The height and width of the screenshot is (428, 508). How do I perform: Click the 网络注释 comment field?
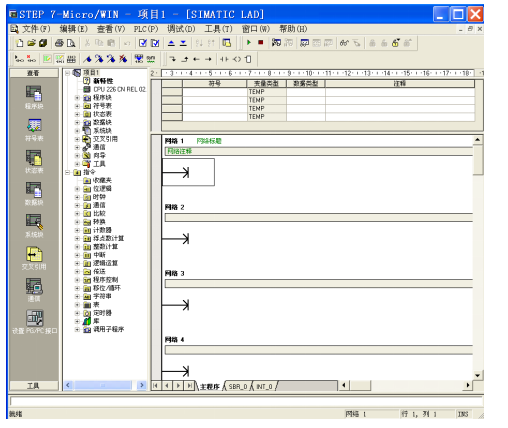point(319,151)
